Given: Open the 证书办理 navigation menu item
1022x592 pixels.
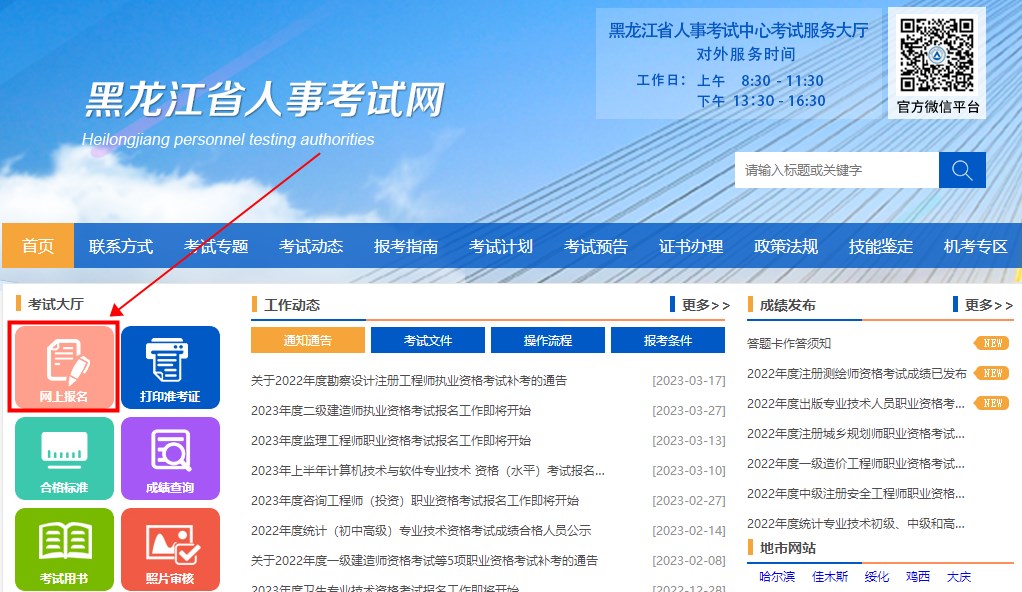Looking at the screenshot, I should [690, 245].
